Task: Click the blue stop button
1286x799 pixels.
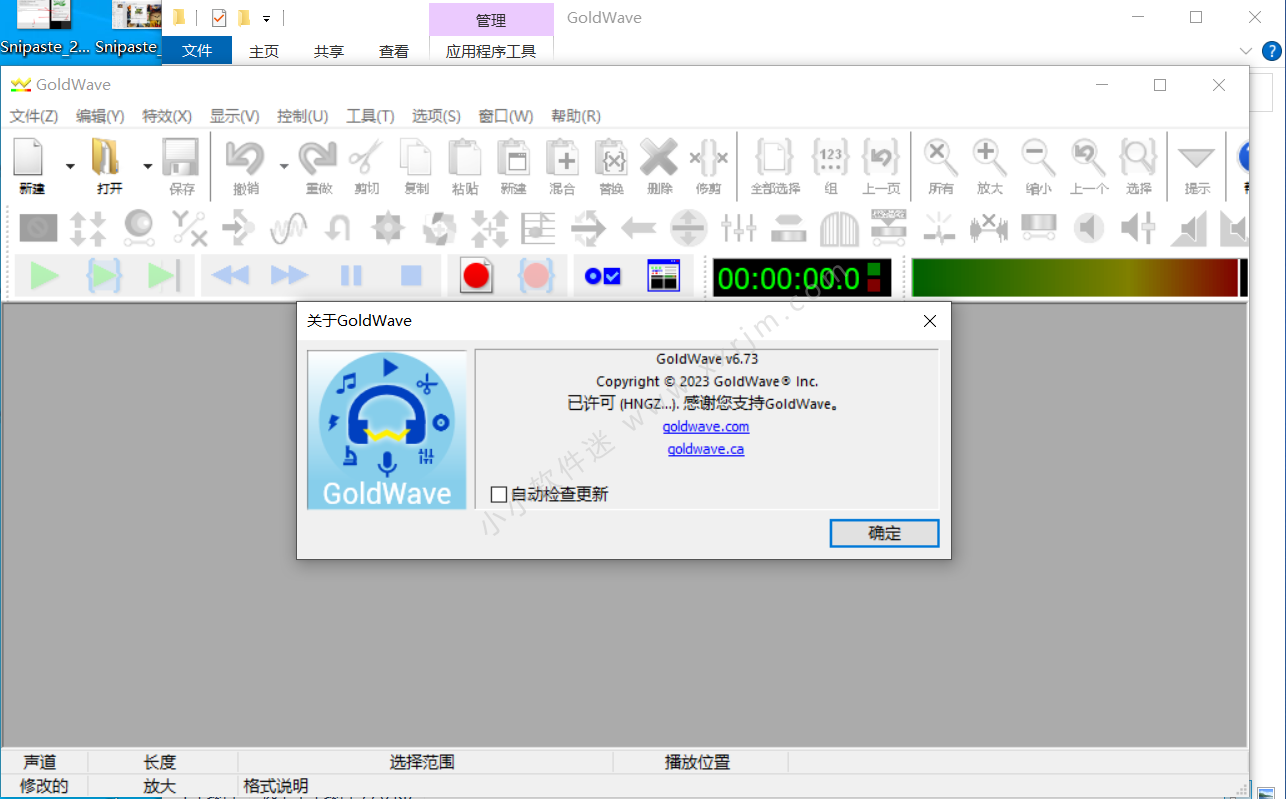Action: (411, 276)
